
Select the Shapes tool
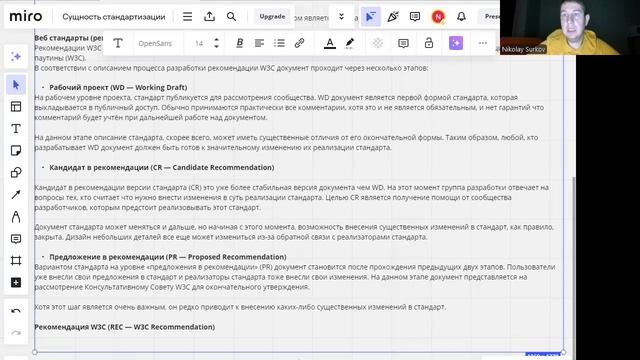click(x=16, y=173)
